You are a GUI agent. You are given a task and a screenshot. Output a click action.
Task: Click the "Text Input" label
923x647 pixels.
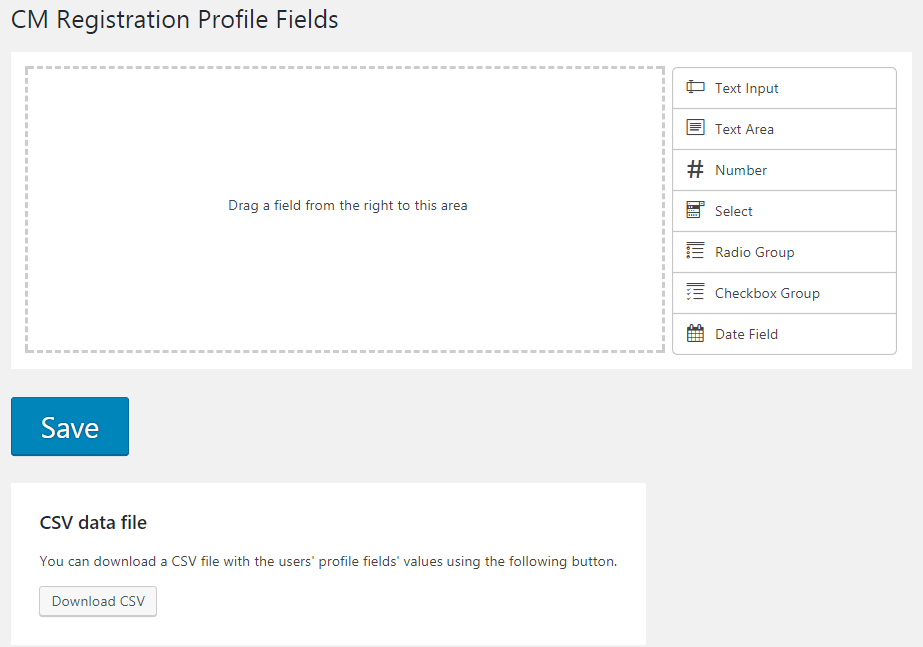[x=746, y=88]
